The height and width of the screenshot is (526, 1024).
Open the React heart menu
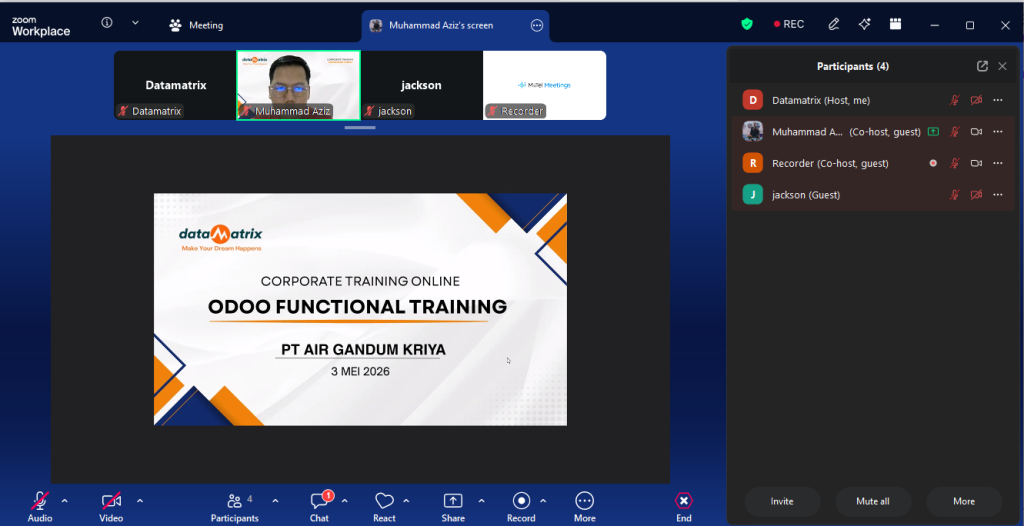coord(384,508)
